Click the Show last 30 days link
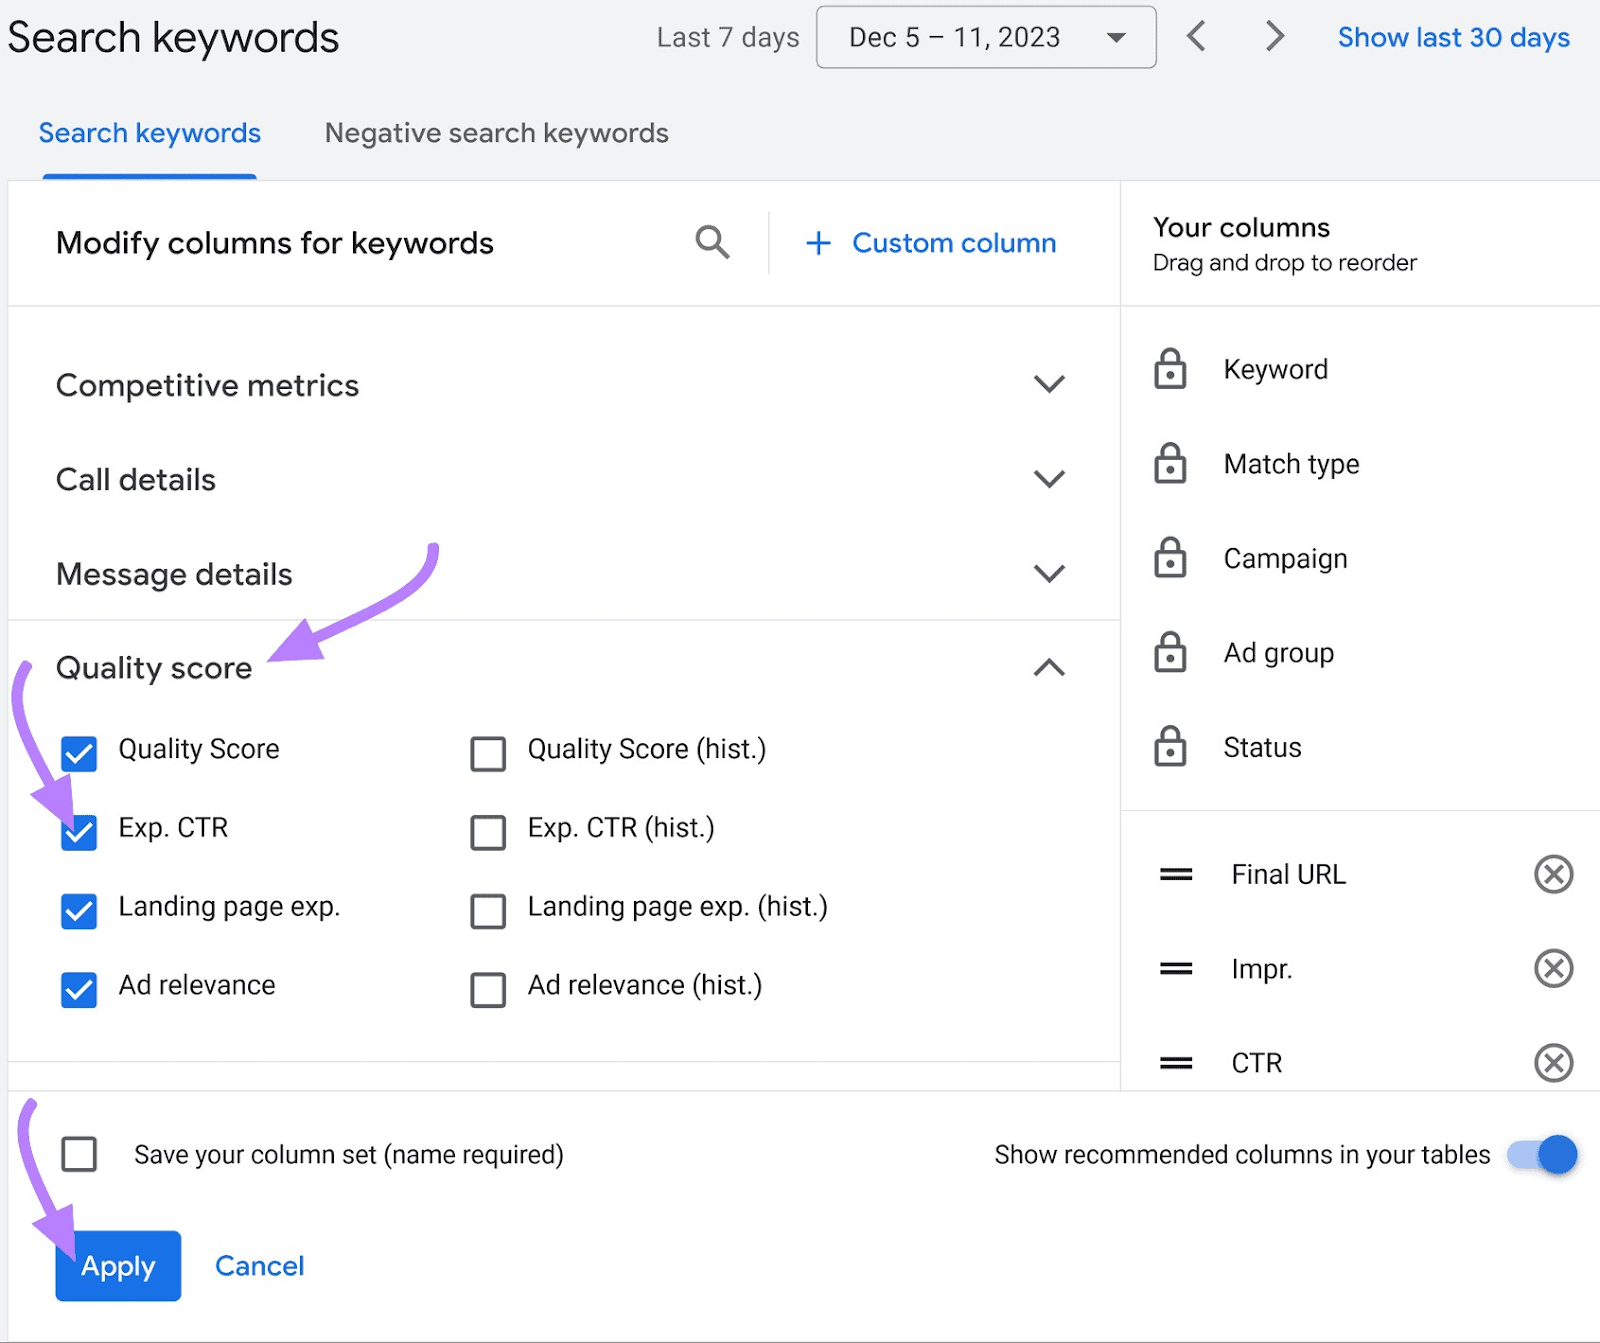Viewport: 1600px width, 1343px height. pos(1453,38)
